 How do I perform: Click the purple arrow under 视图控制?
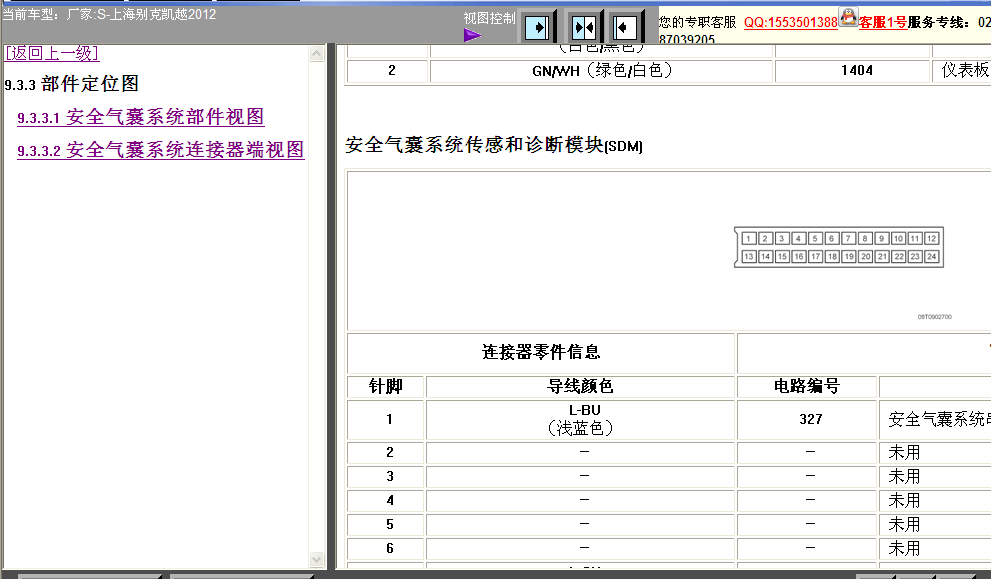tap(472, 36)
